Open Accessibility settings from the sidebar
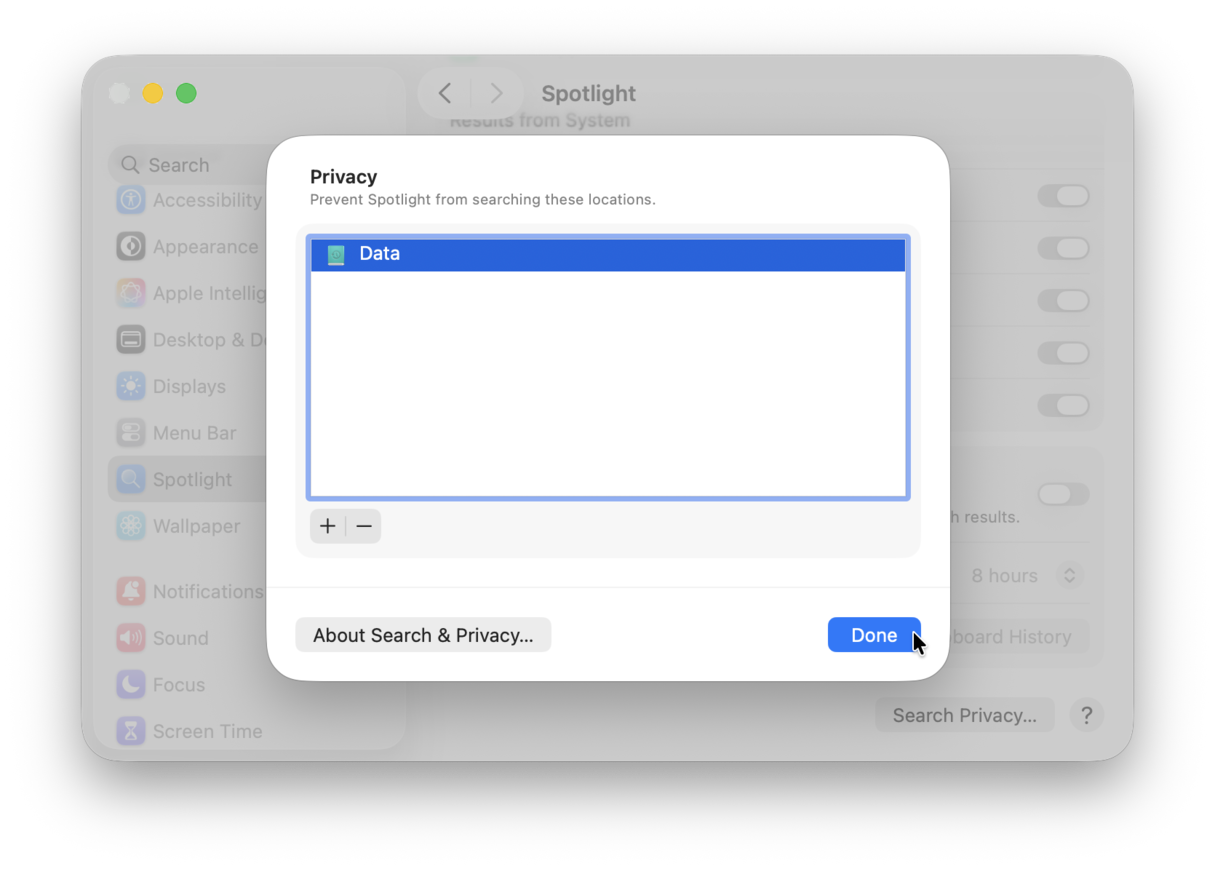This screenshot has width=1215, height=869. pyautogui.click(x=130, y=200)
